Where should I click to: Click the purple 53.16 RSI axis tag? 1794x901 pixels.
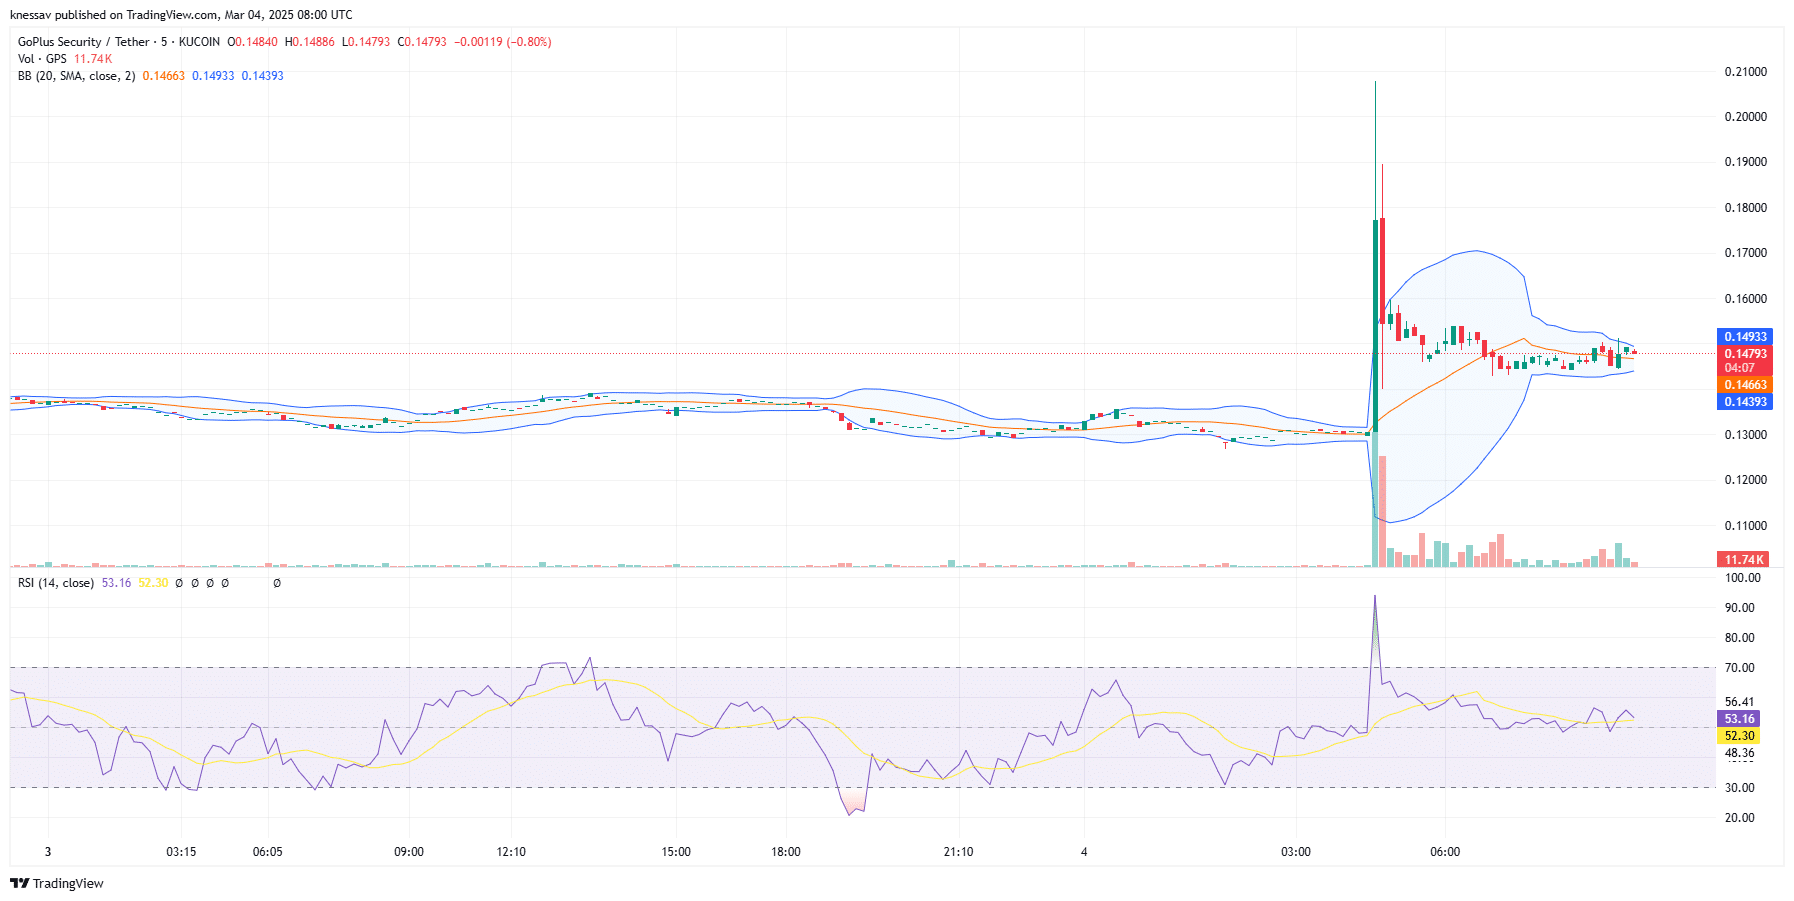pyautogui.click(x=1739, y=719)
